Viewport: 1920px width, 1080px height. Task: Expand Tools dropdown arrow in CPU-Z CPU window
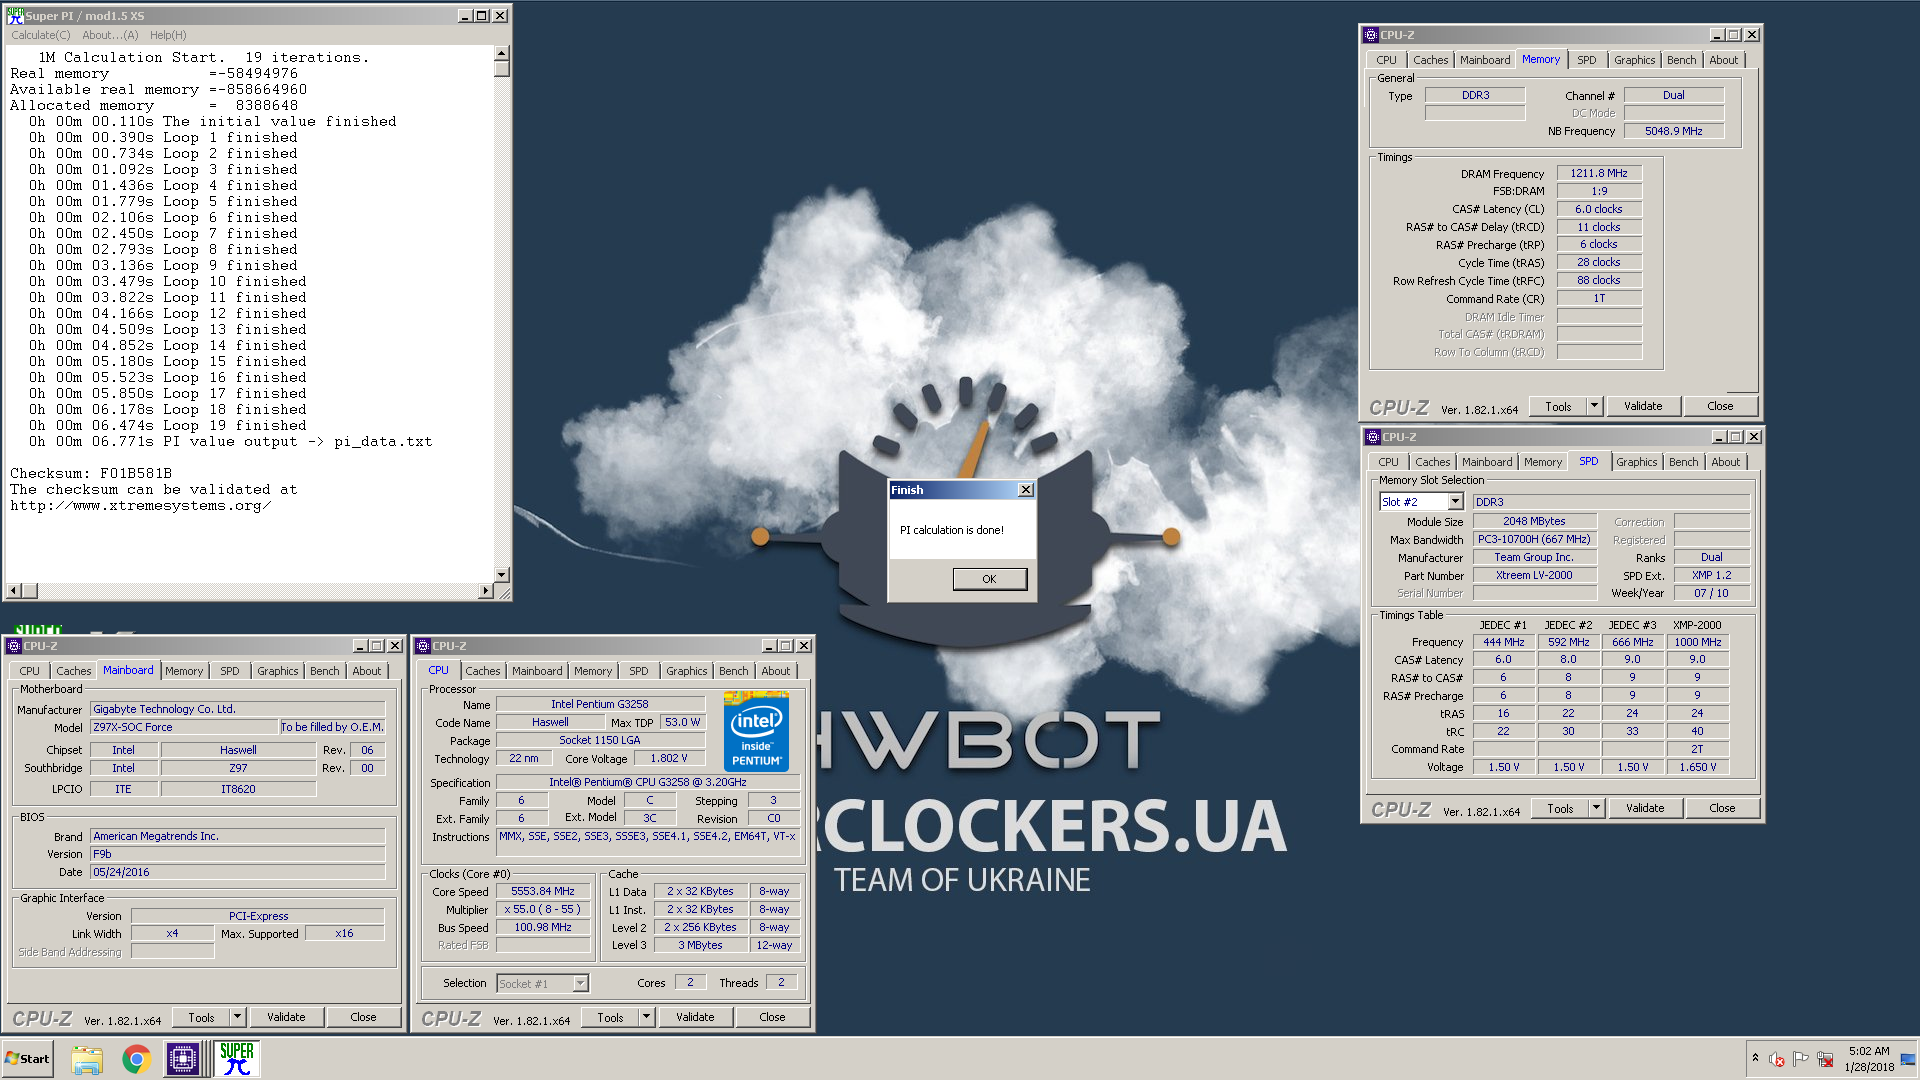coord(647,1017)
